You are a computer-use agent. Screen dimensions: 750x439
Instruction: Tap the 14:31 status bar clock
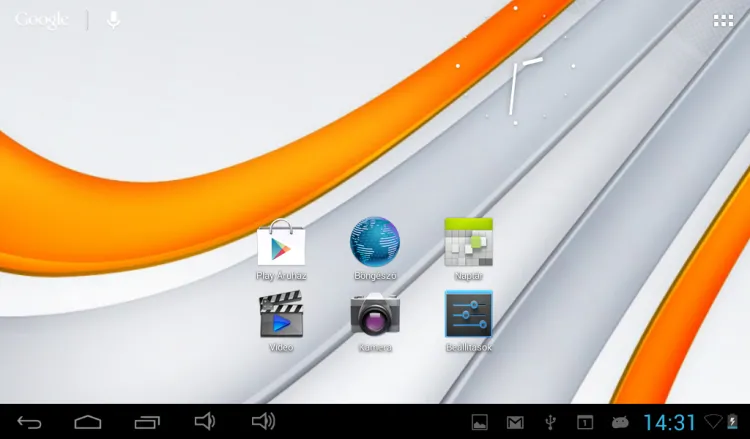[x=669, y=423]
